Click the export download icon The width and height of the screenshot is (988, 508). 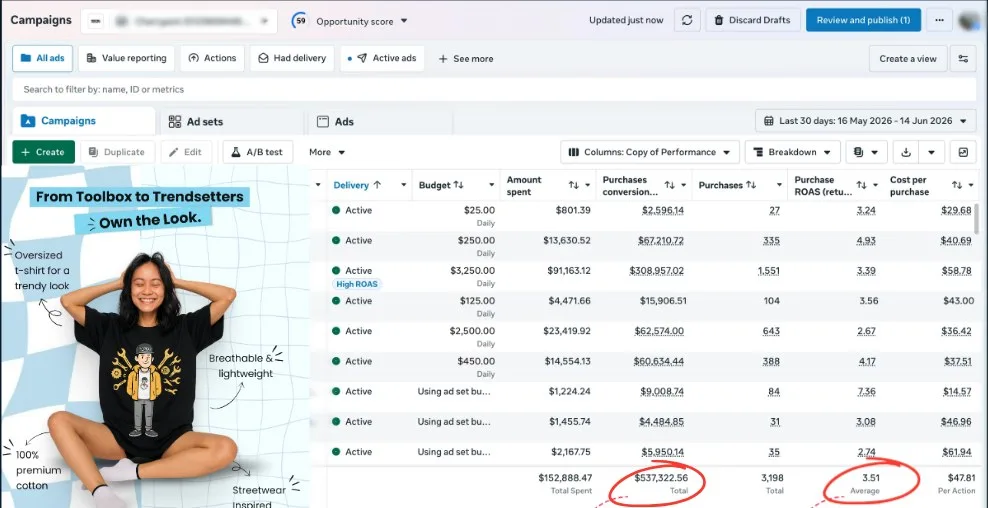[x=906, y=152]
